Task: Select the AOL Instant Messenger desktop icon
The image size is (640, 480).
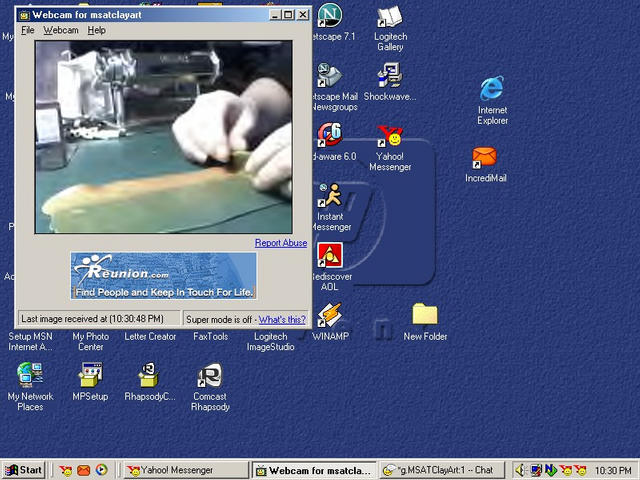Action: pos(330,196)
